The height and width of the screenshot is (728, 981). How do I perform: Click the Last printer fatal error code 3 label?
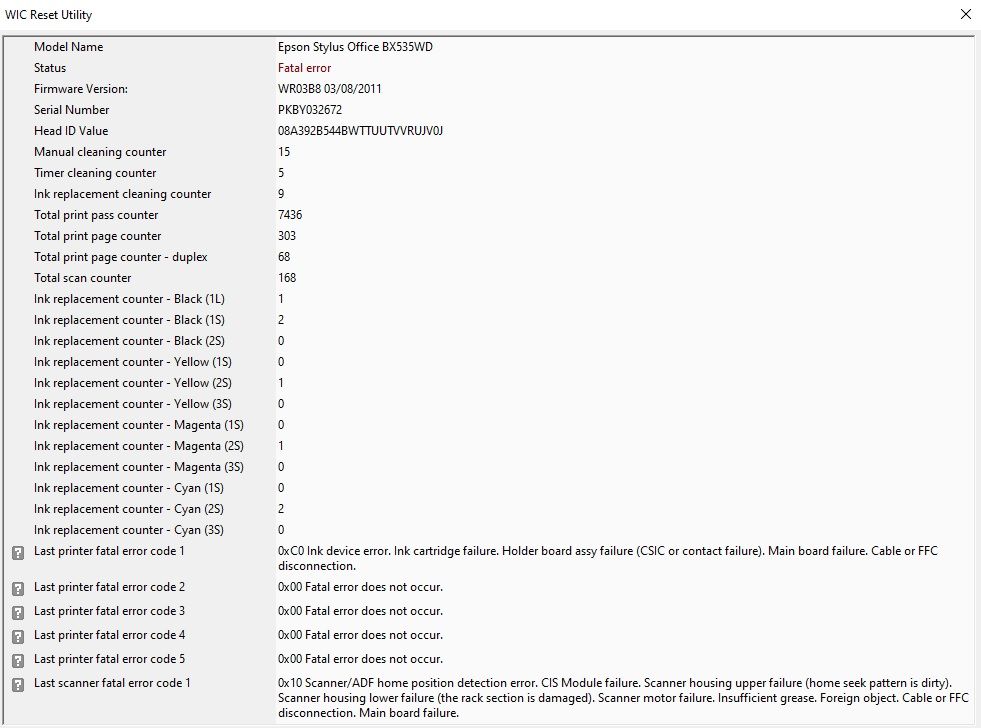point(109,611)
